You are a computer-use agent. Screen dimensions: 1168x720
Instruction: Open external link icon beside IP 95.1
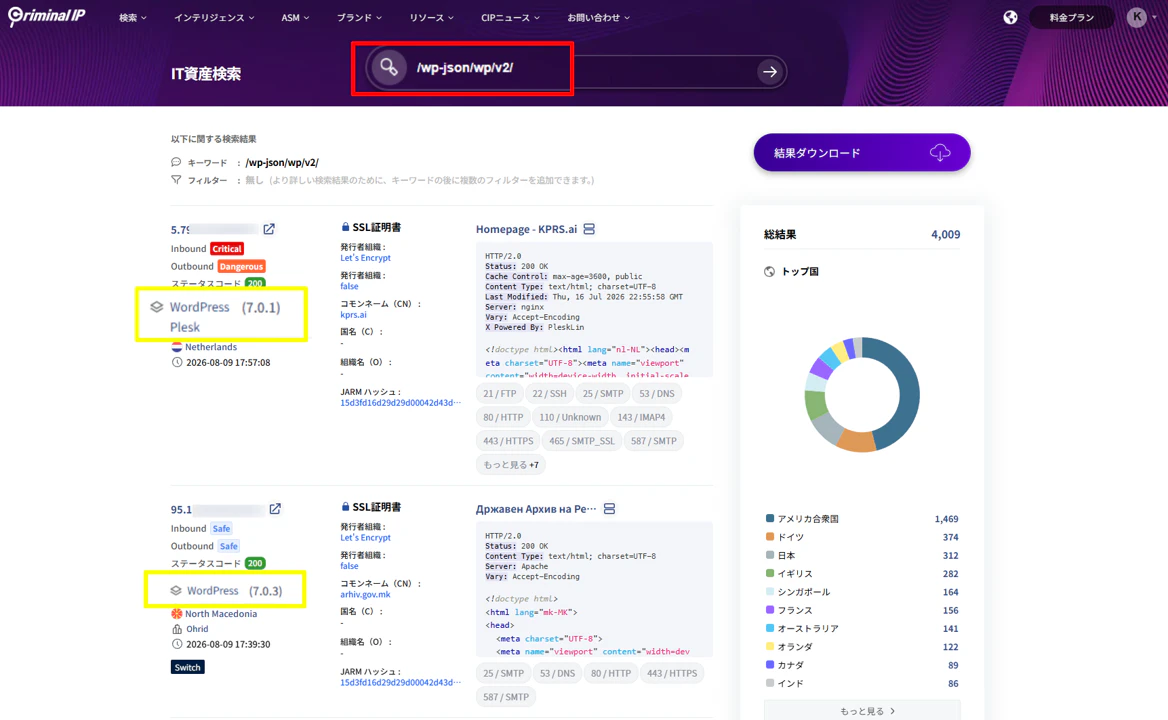[x=275, y=509]
